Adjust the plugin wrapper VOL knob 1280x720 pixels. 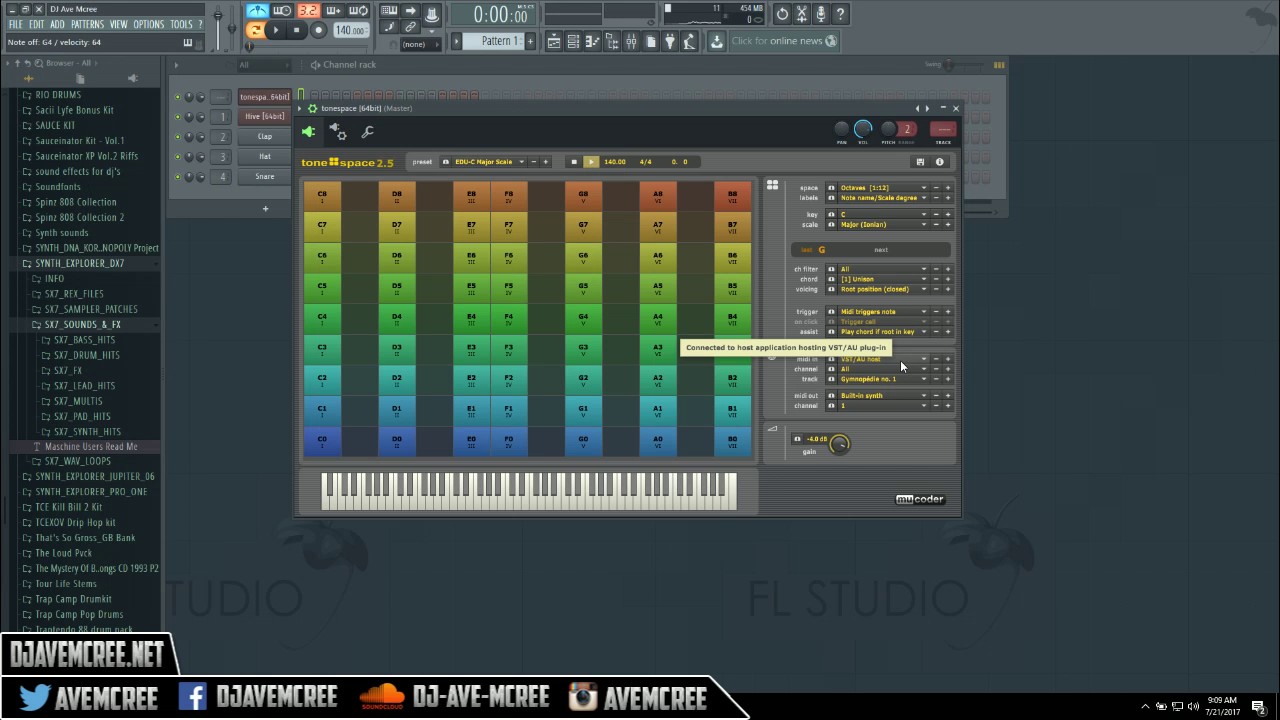pyautogui.click(x=863, y=129)
